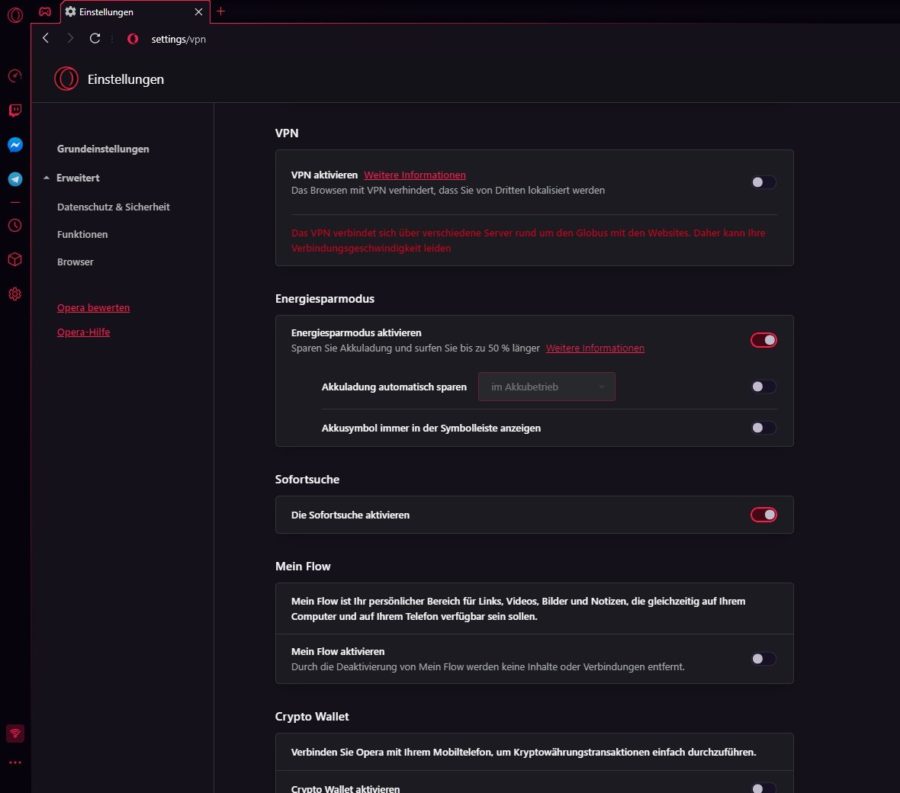Turn off the Sofortsuche toggle
This screenshot has width=900, height=793.
763,515
